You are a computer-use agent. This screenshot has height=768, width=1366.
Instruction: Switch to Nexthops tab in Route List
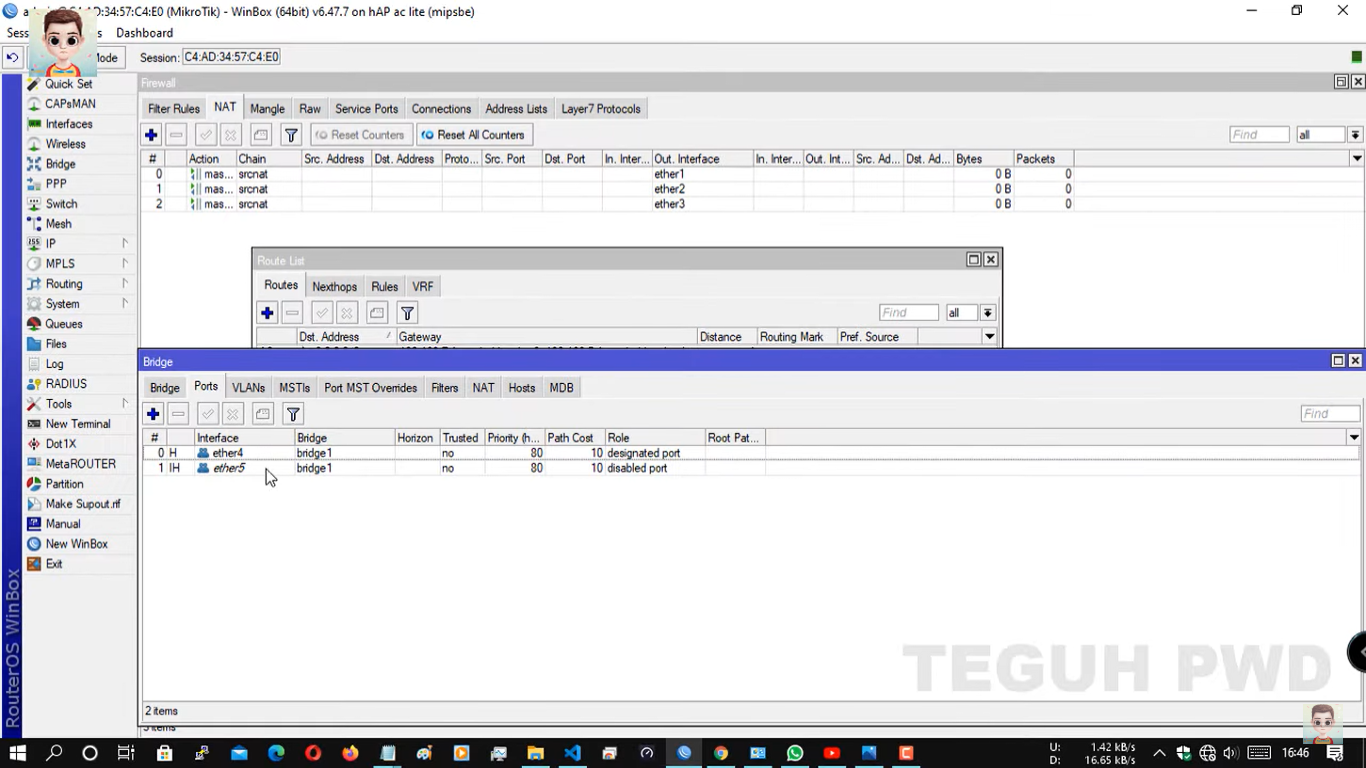pos(334,287)
